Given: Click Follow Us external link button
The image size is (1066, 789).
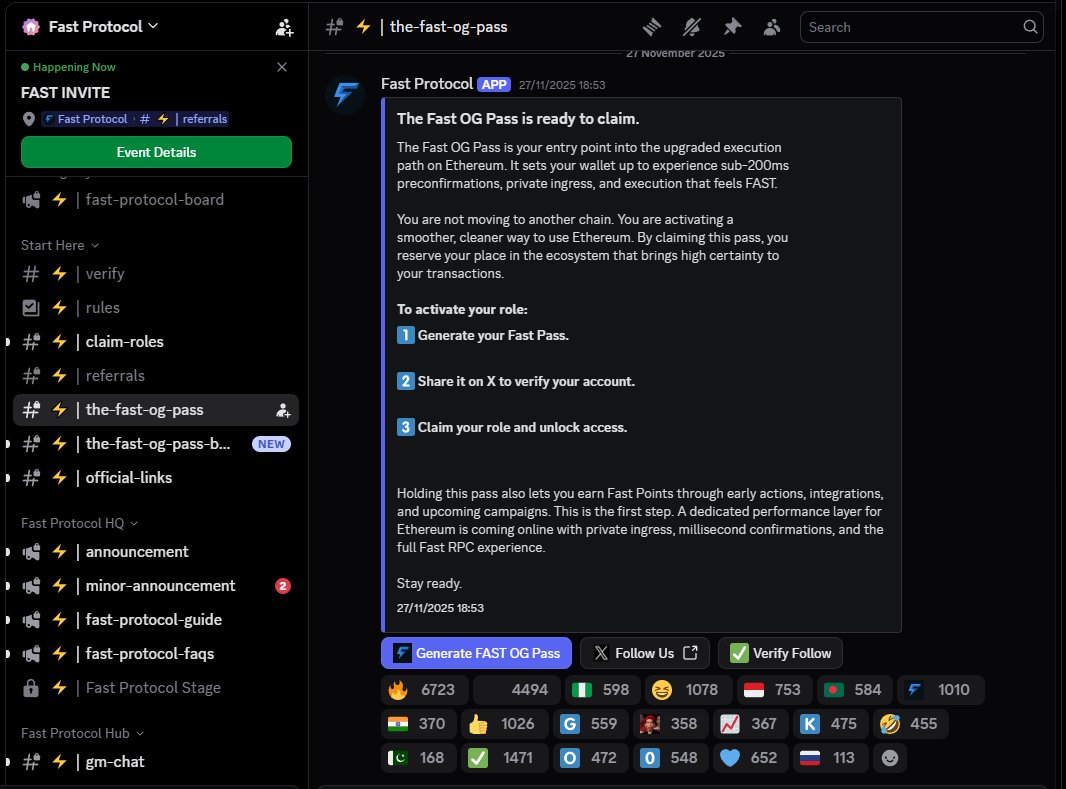Looking at the screenshot, I should [644, 653].
